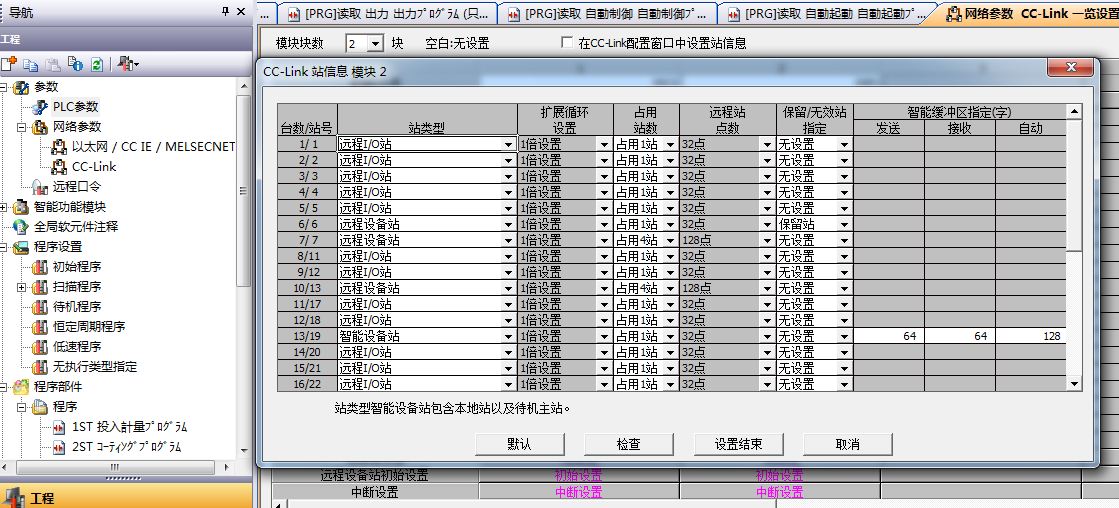1119x508 pixels.
Task: Click the green Refresh icon in navigation toolbar
Action: 97,64
